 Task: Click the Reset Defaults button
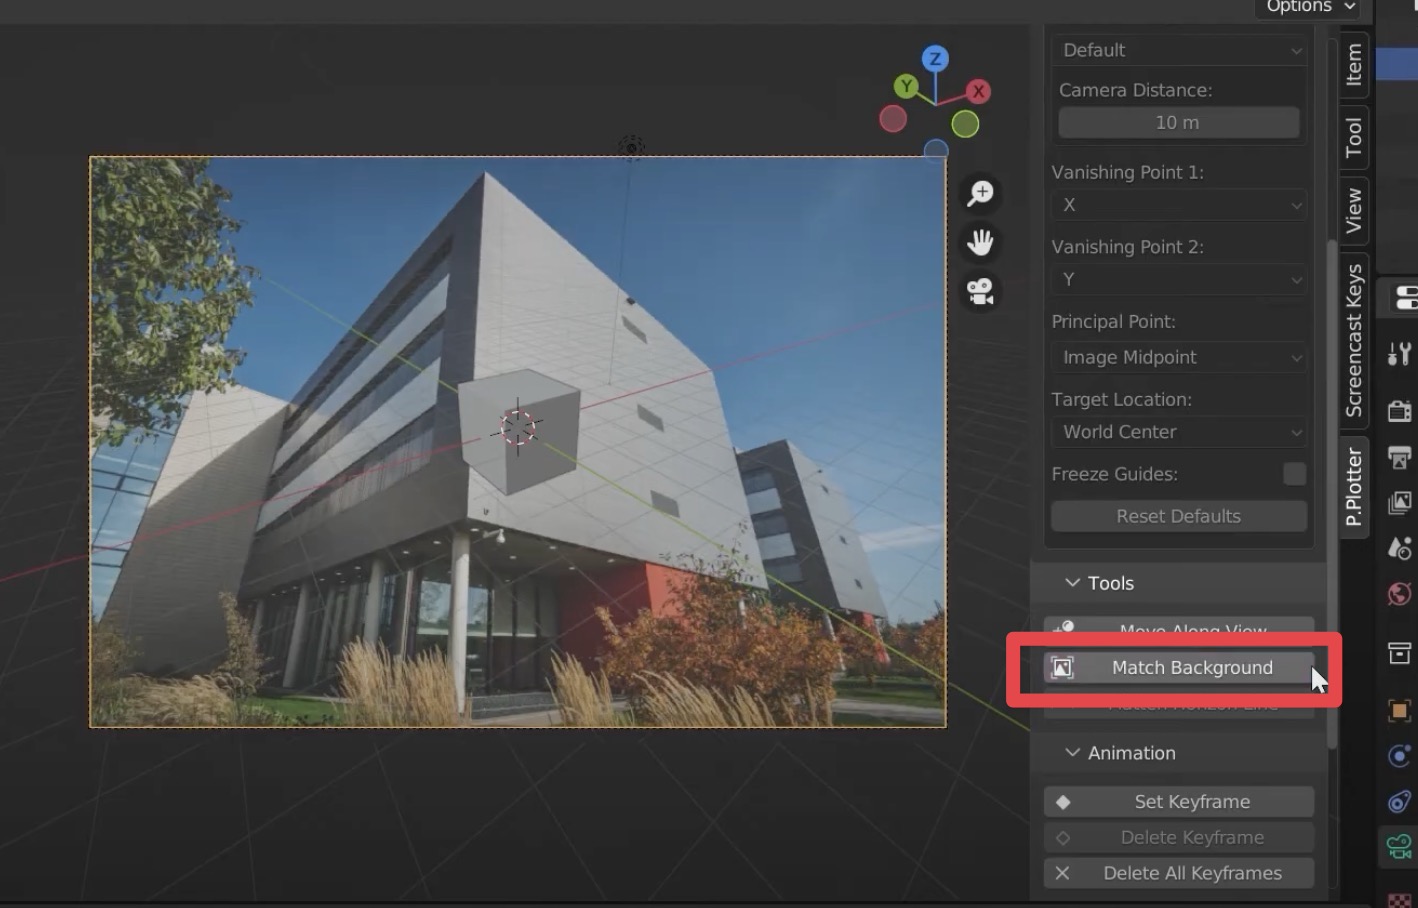[x=1179, y=517]
